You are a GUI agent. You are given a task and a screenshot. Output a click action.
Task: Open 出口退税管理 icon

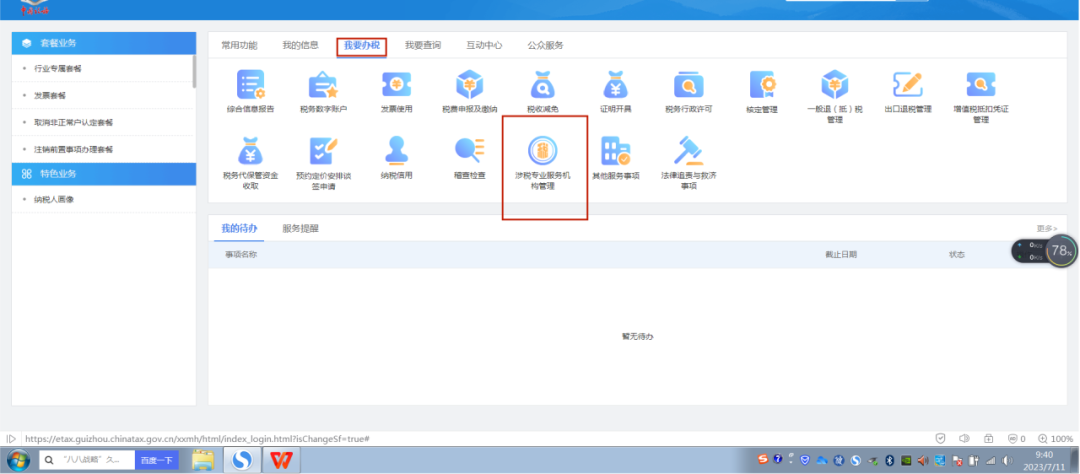pos(908,85)
